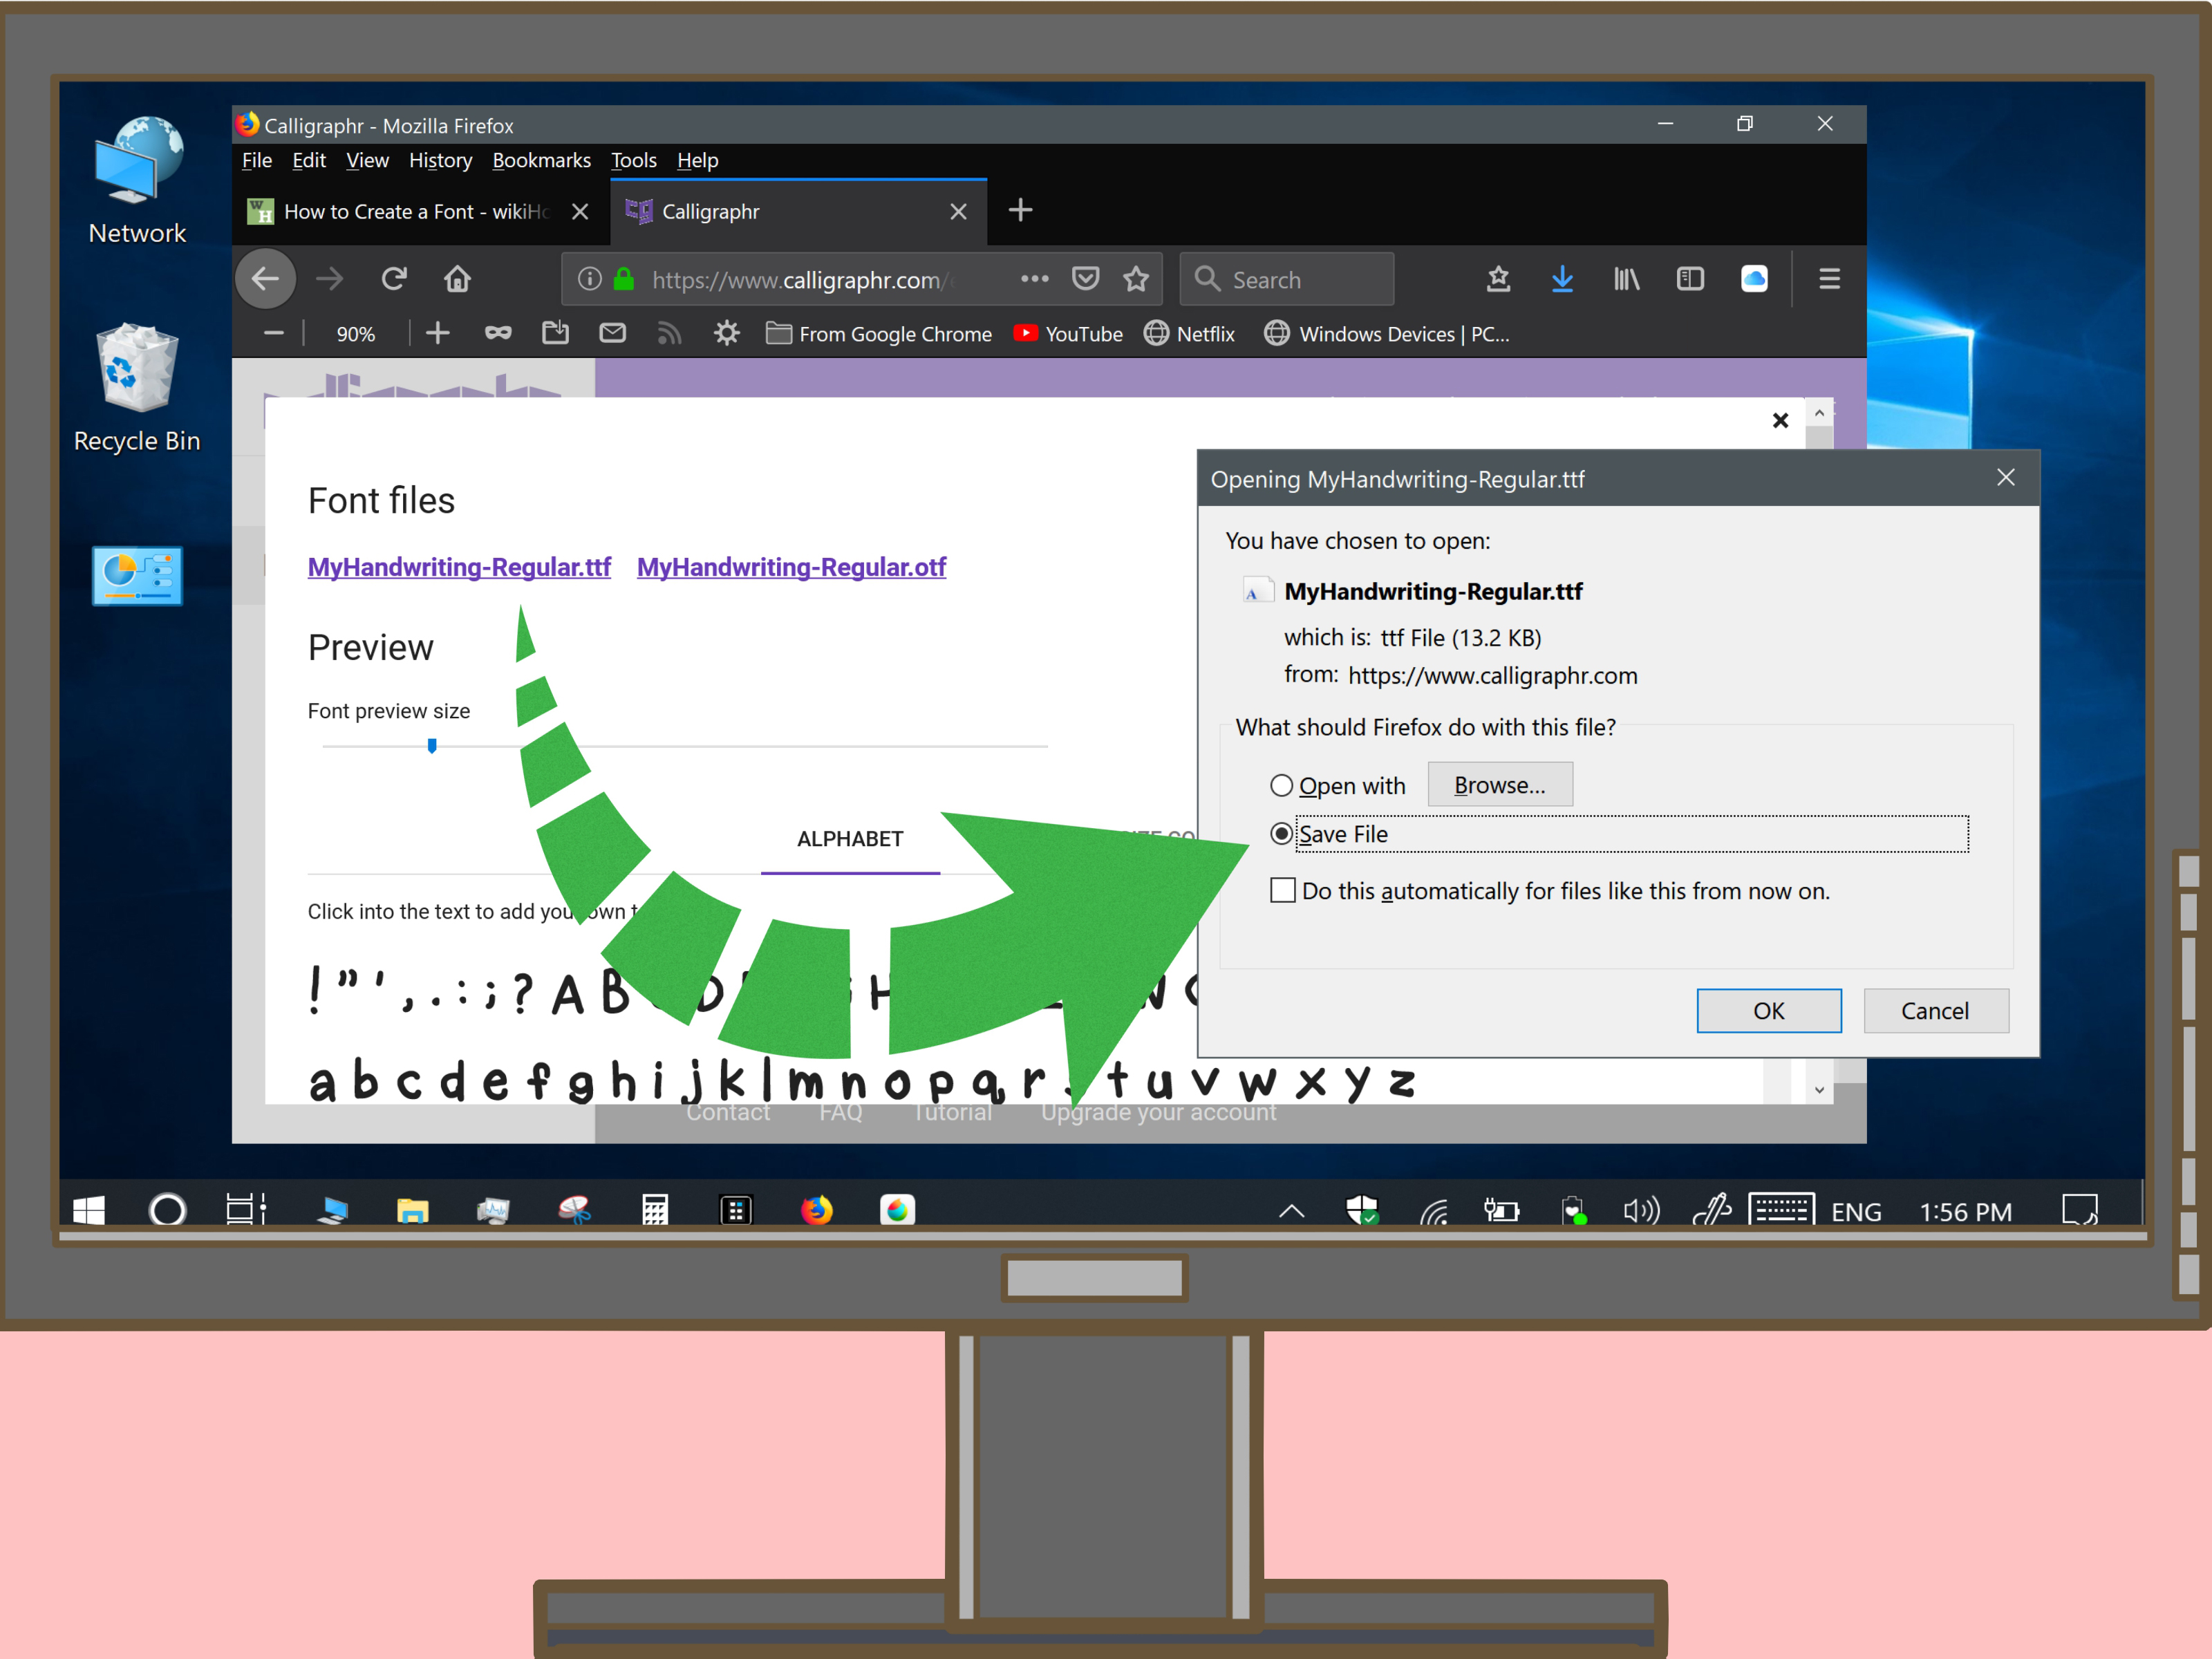Open the Bookmarks menu
The image size is (2212, 1659).
(x=541, y=160)
